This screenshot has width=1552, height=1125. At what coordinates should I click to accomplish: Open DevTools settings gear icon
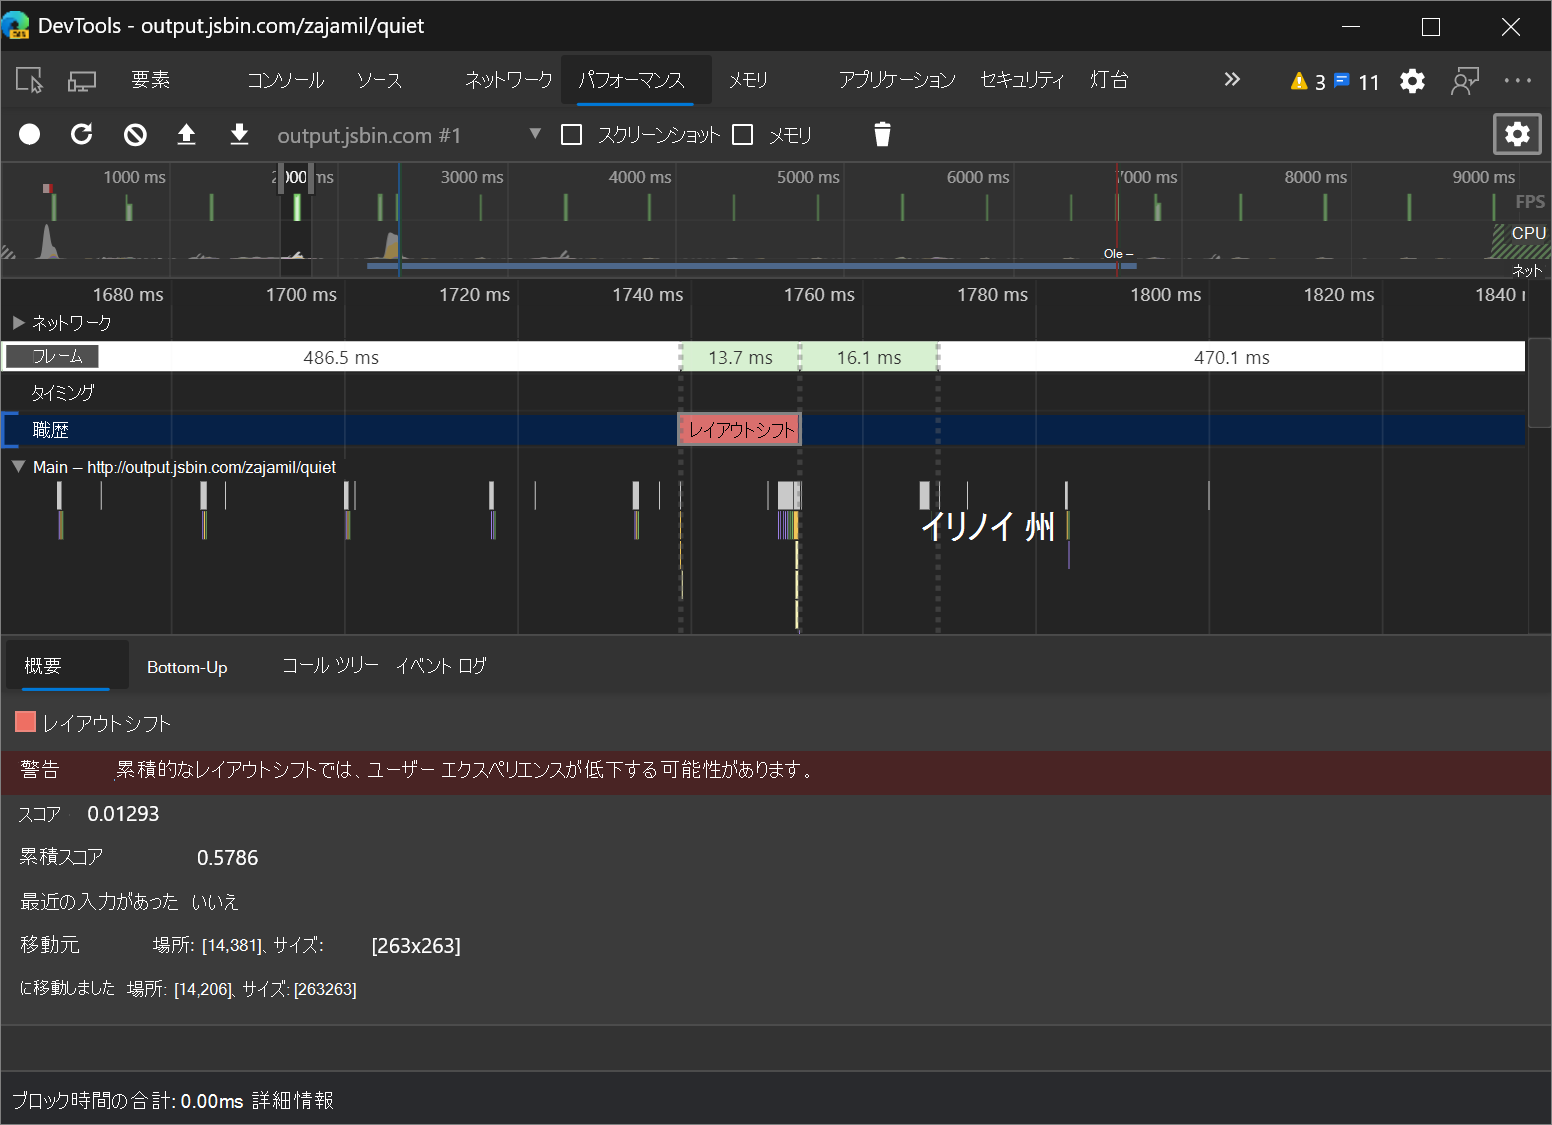1412,81
